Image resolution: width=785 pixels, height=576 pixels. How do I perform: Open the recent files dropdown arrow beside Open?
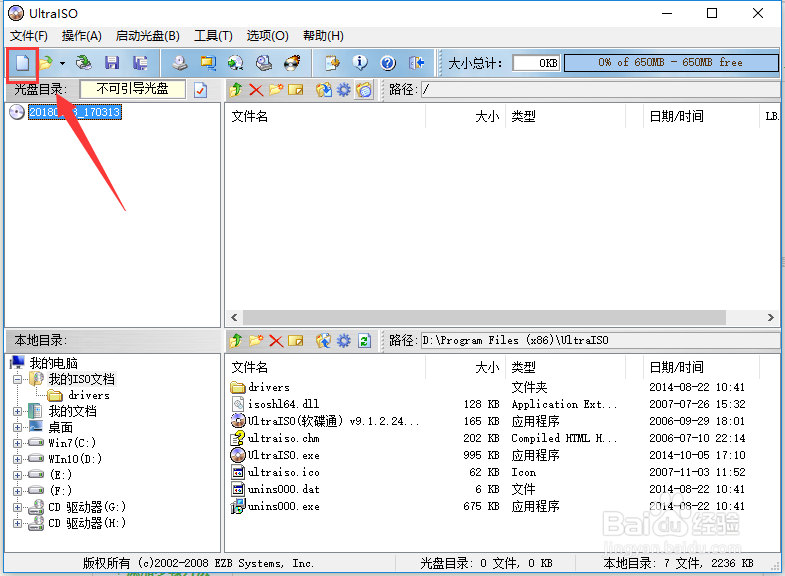62,64
